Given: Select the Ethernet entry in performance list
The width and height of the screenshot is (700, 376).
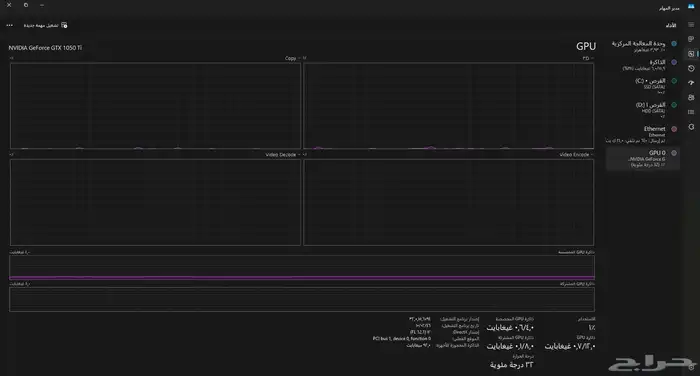Looking at the screenshot, I should tap(643, 134).
